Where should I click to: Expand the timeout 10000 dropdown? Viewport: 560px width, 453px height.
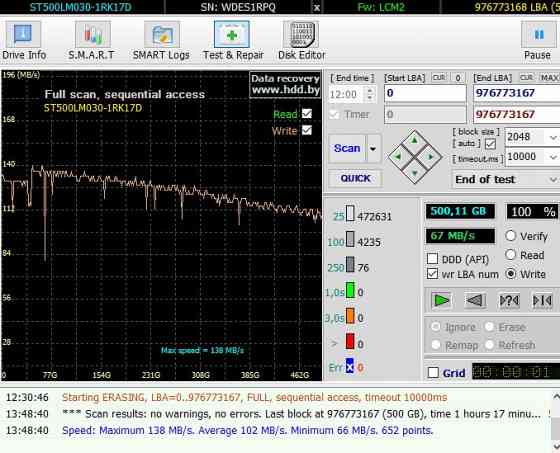click(553, 157)
